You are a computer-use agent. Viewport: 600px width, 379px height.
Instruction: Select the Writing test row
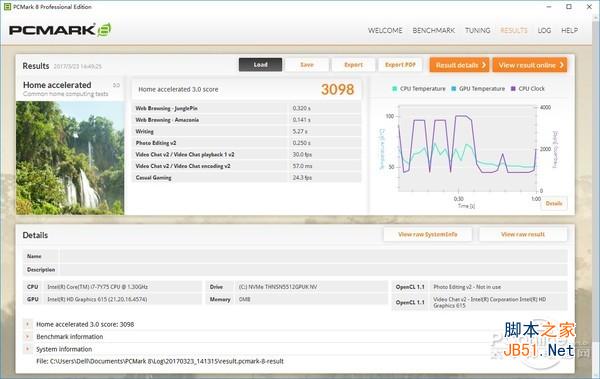point(246,131)
